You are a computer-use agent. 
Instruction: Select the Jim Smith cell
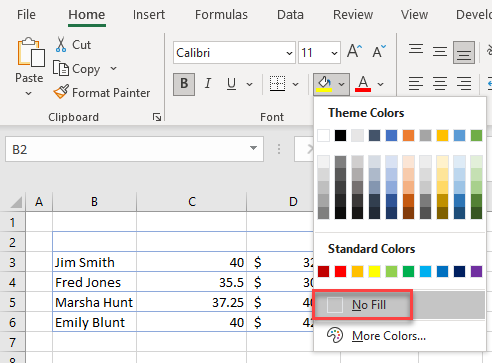[x=94, y=262]
